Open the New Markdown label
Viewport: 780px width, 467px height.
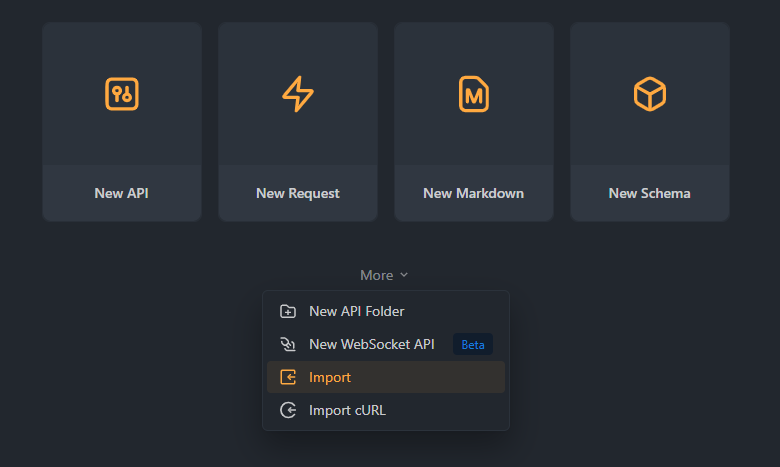tap(474, 193)
